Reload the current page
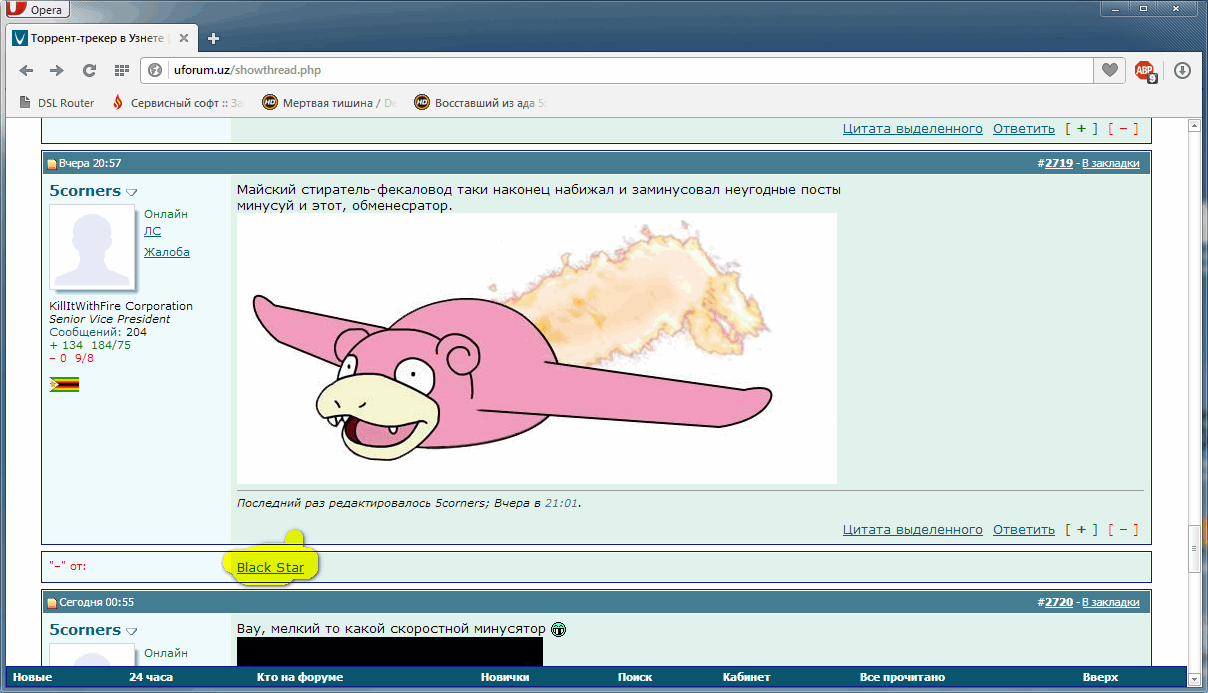 (x=89, y=70)
